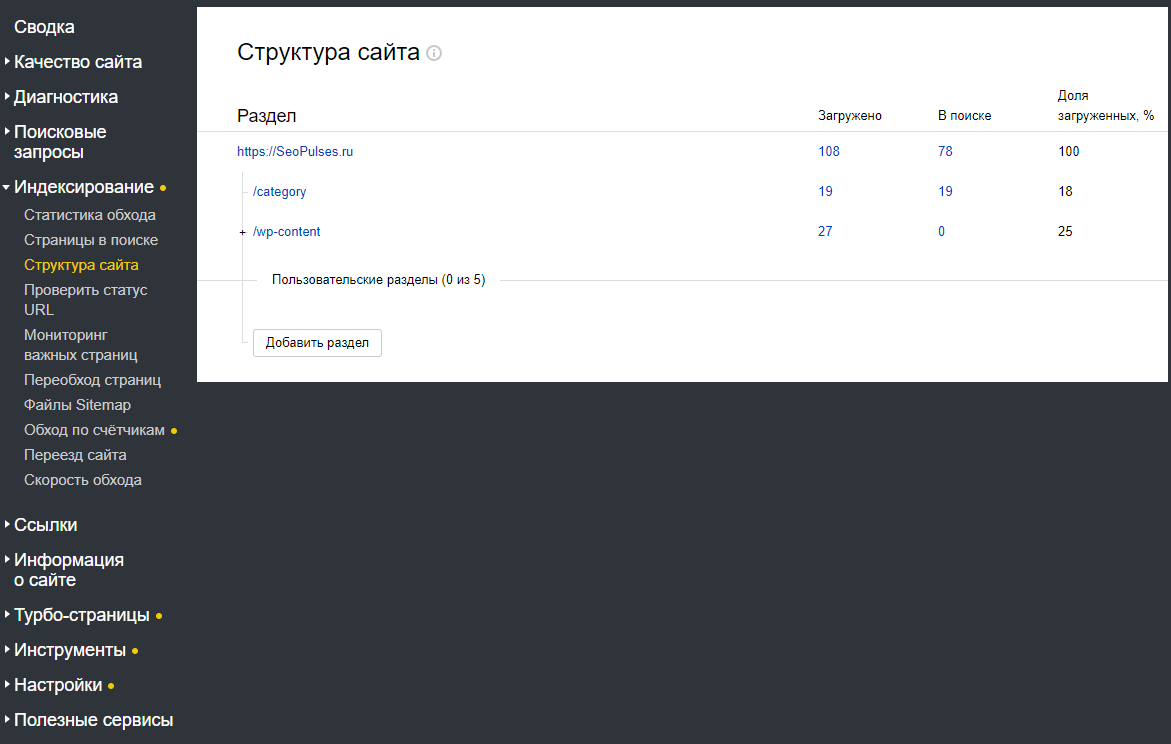Click in-search count 78
This screenshot has width=1171, height=744.
(x=945, y=152)
